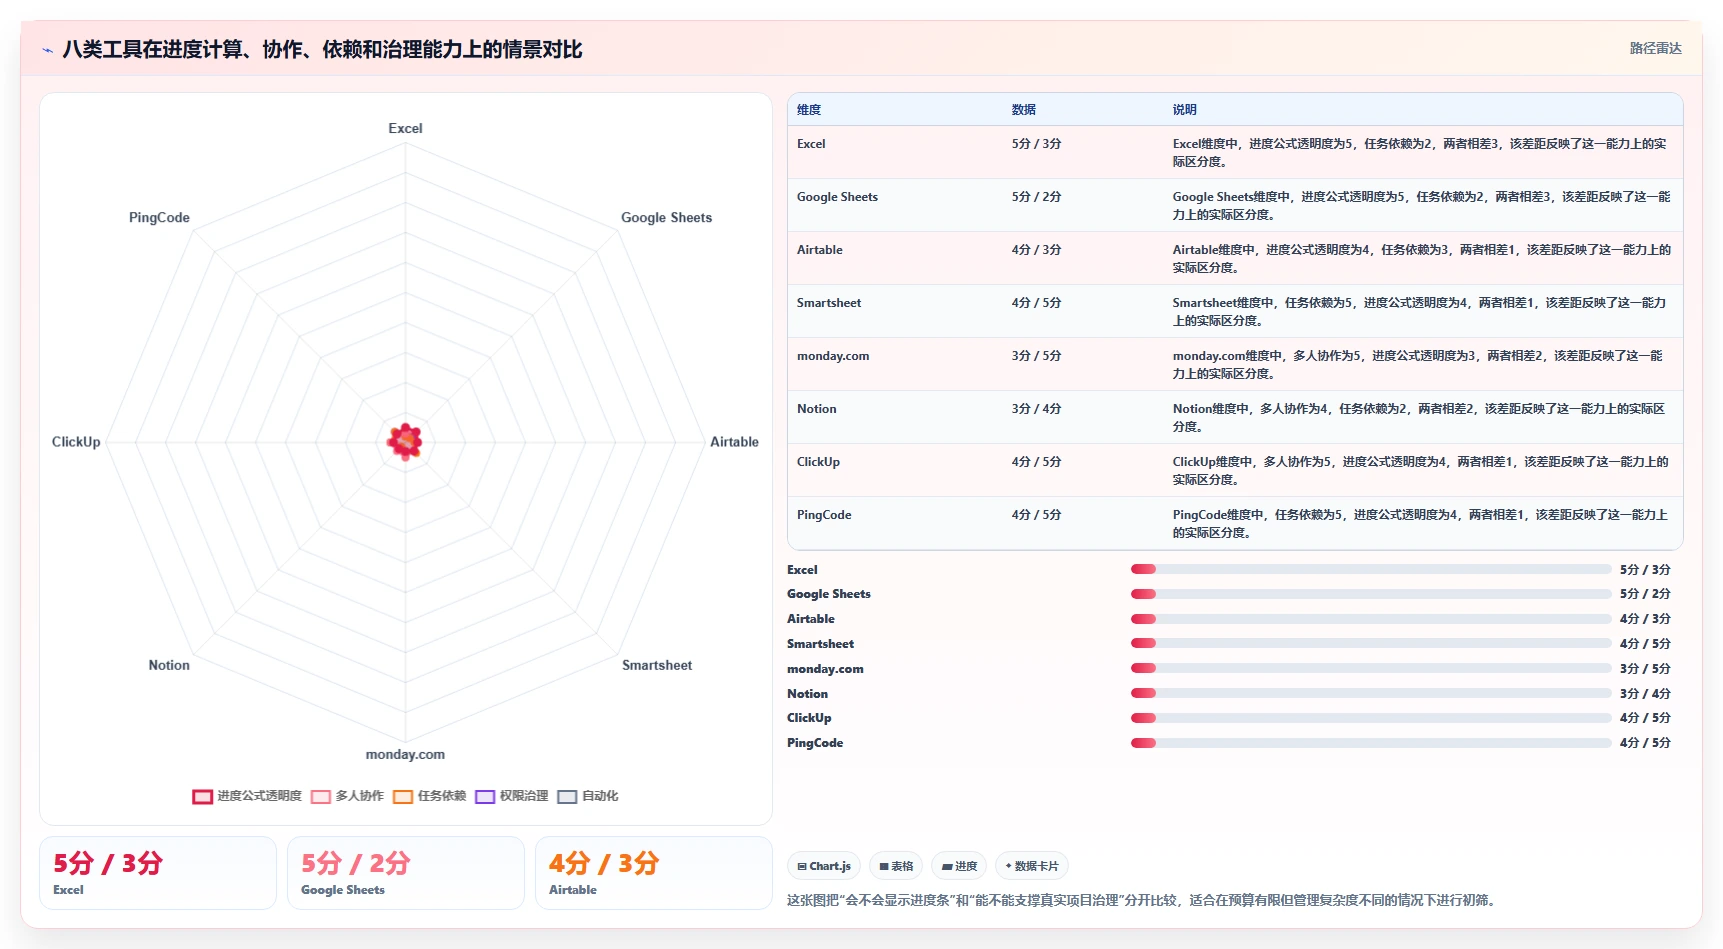The width and height of the screenshot is (1723, 949).
Task: Click the PingCode label in progress list
Action: click(815, 743)
